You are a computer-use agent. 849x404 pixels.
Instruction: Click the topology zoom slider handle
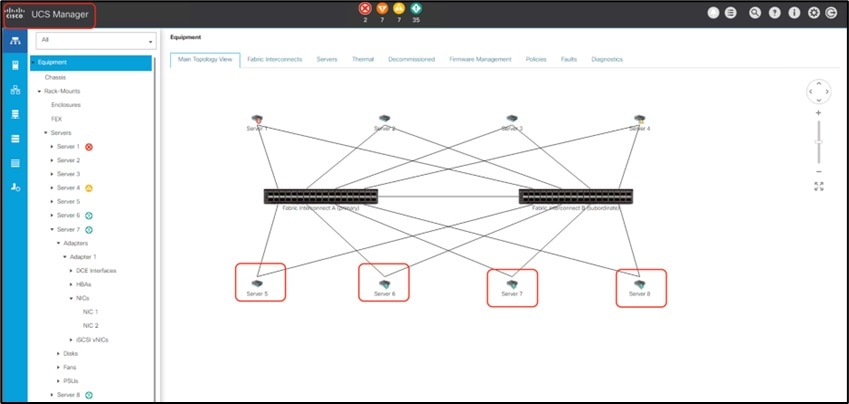[819, 142]
